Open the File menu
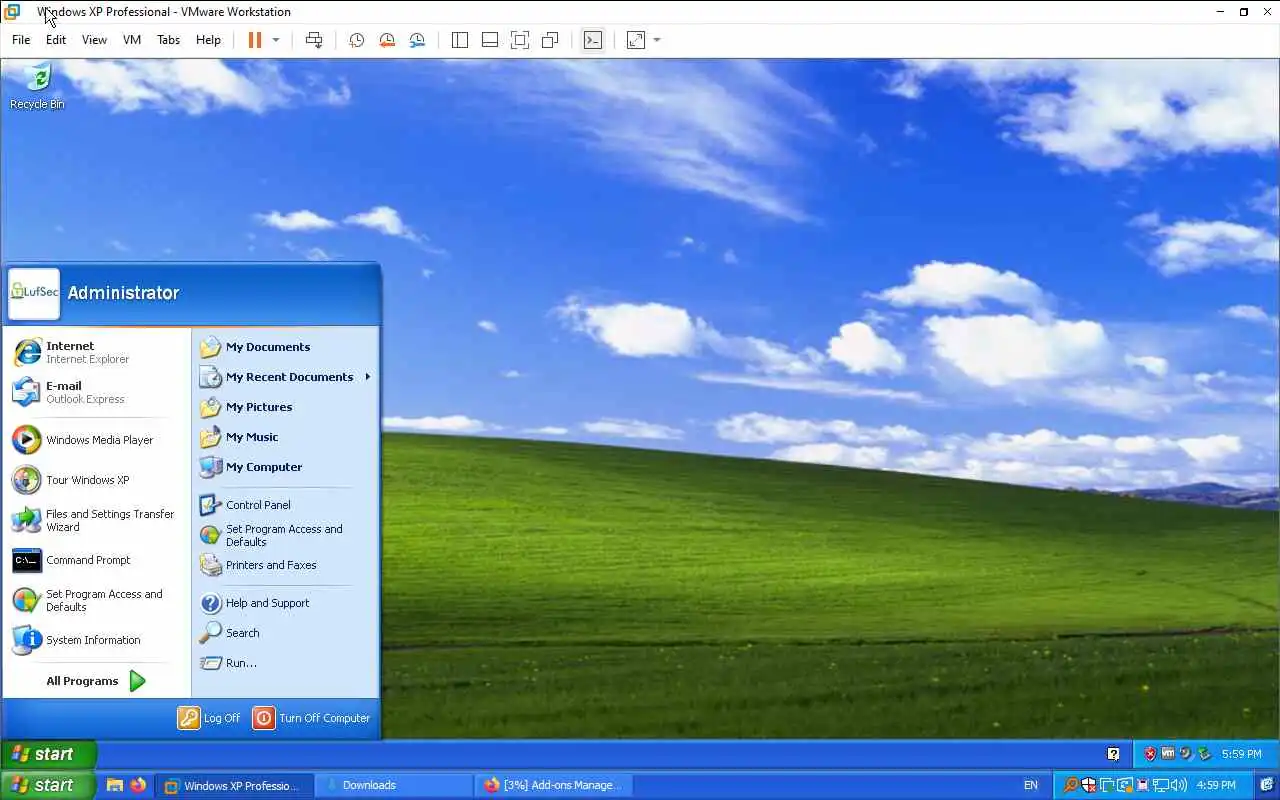 coord(21,40)
